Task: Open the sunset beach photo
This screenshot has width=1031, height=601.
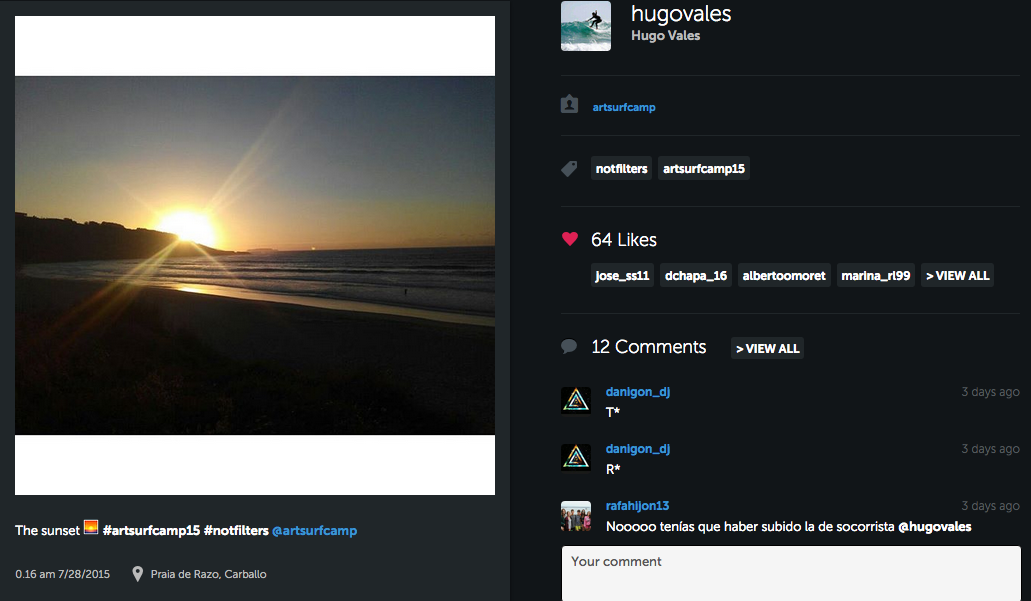Action: pos(255,255)
